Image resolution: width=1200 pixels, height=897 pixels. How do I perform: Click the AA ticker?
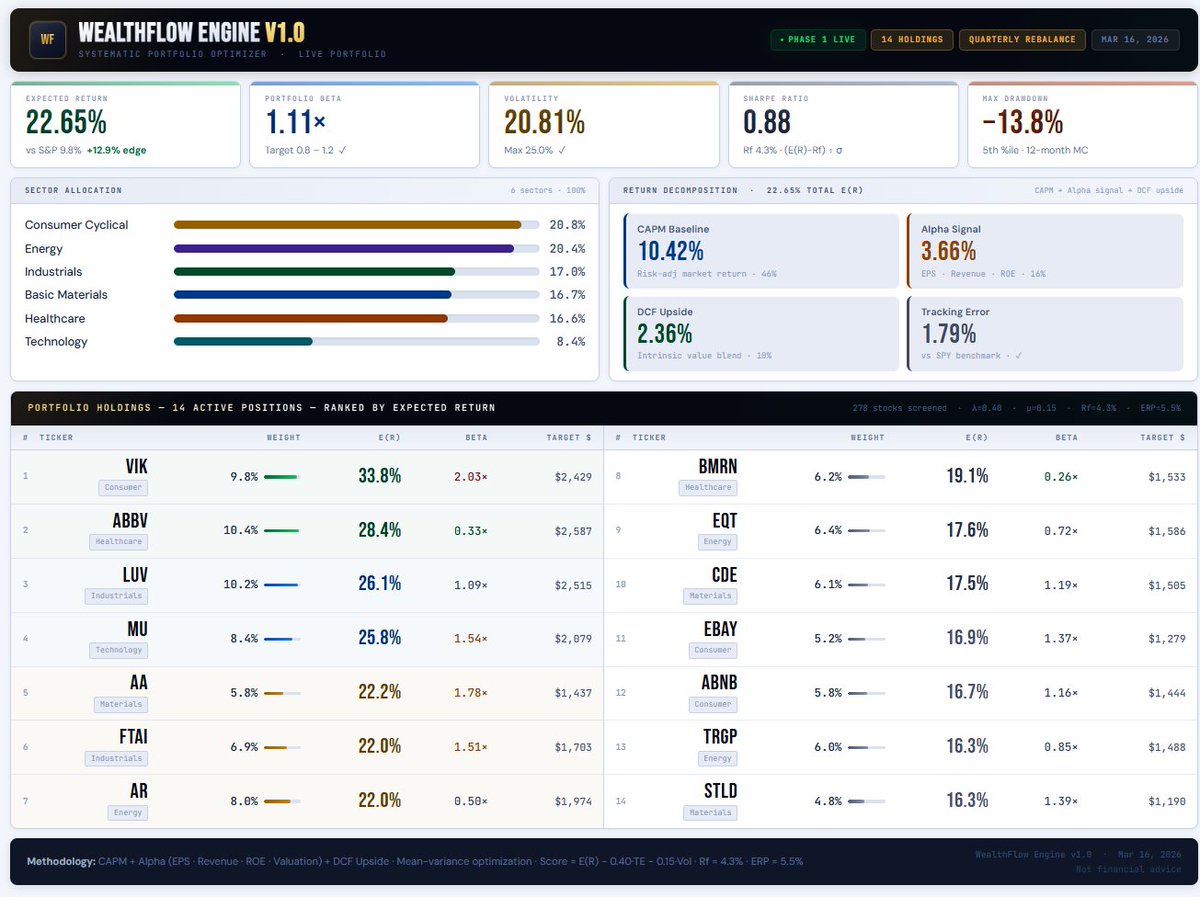pyautogui.click(x=139, y=682)
